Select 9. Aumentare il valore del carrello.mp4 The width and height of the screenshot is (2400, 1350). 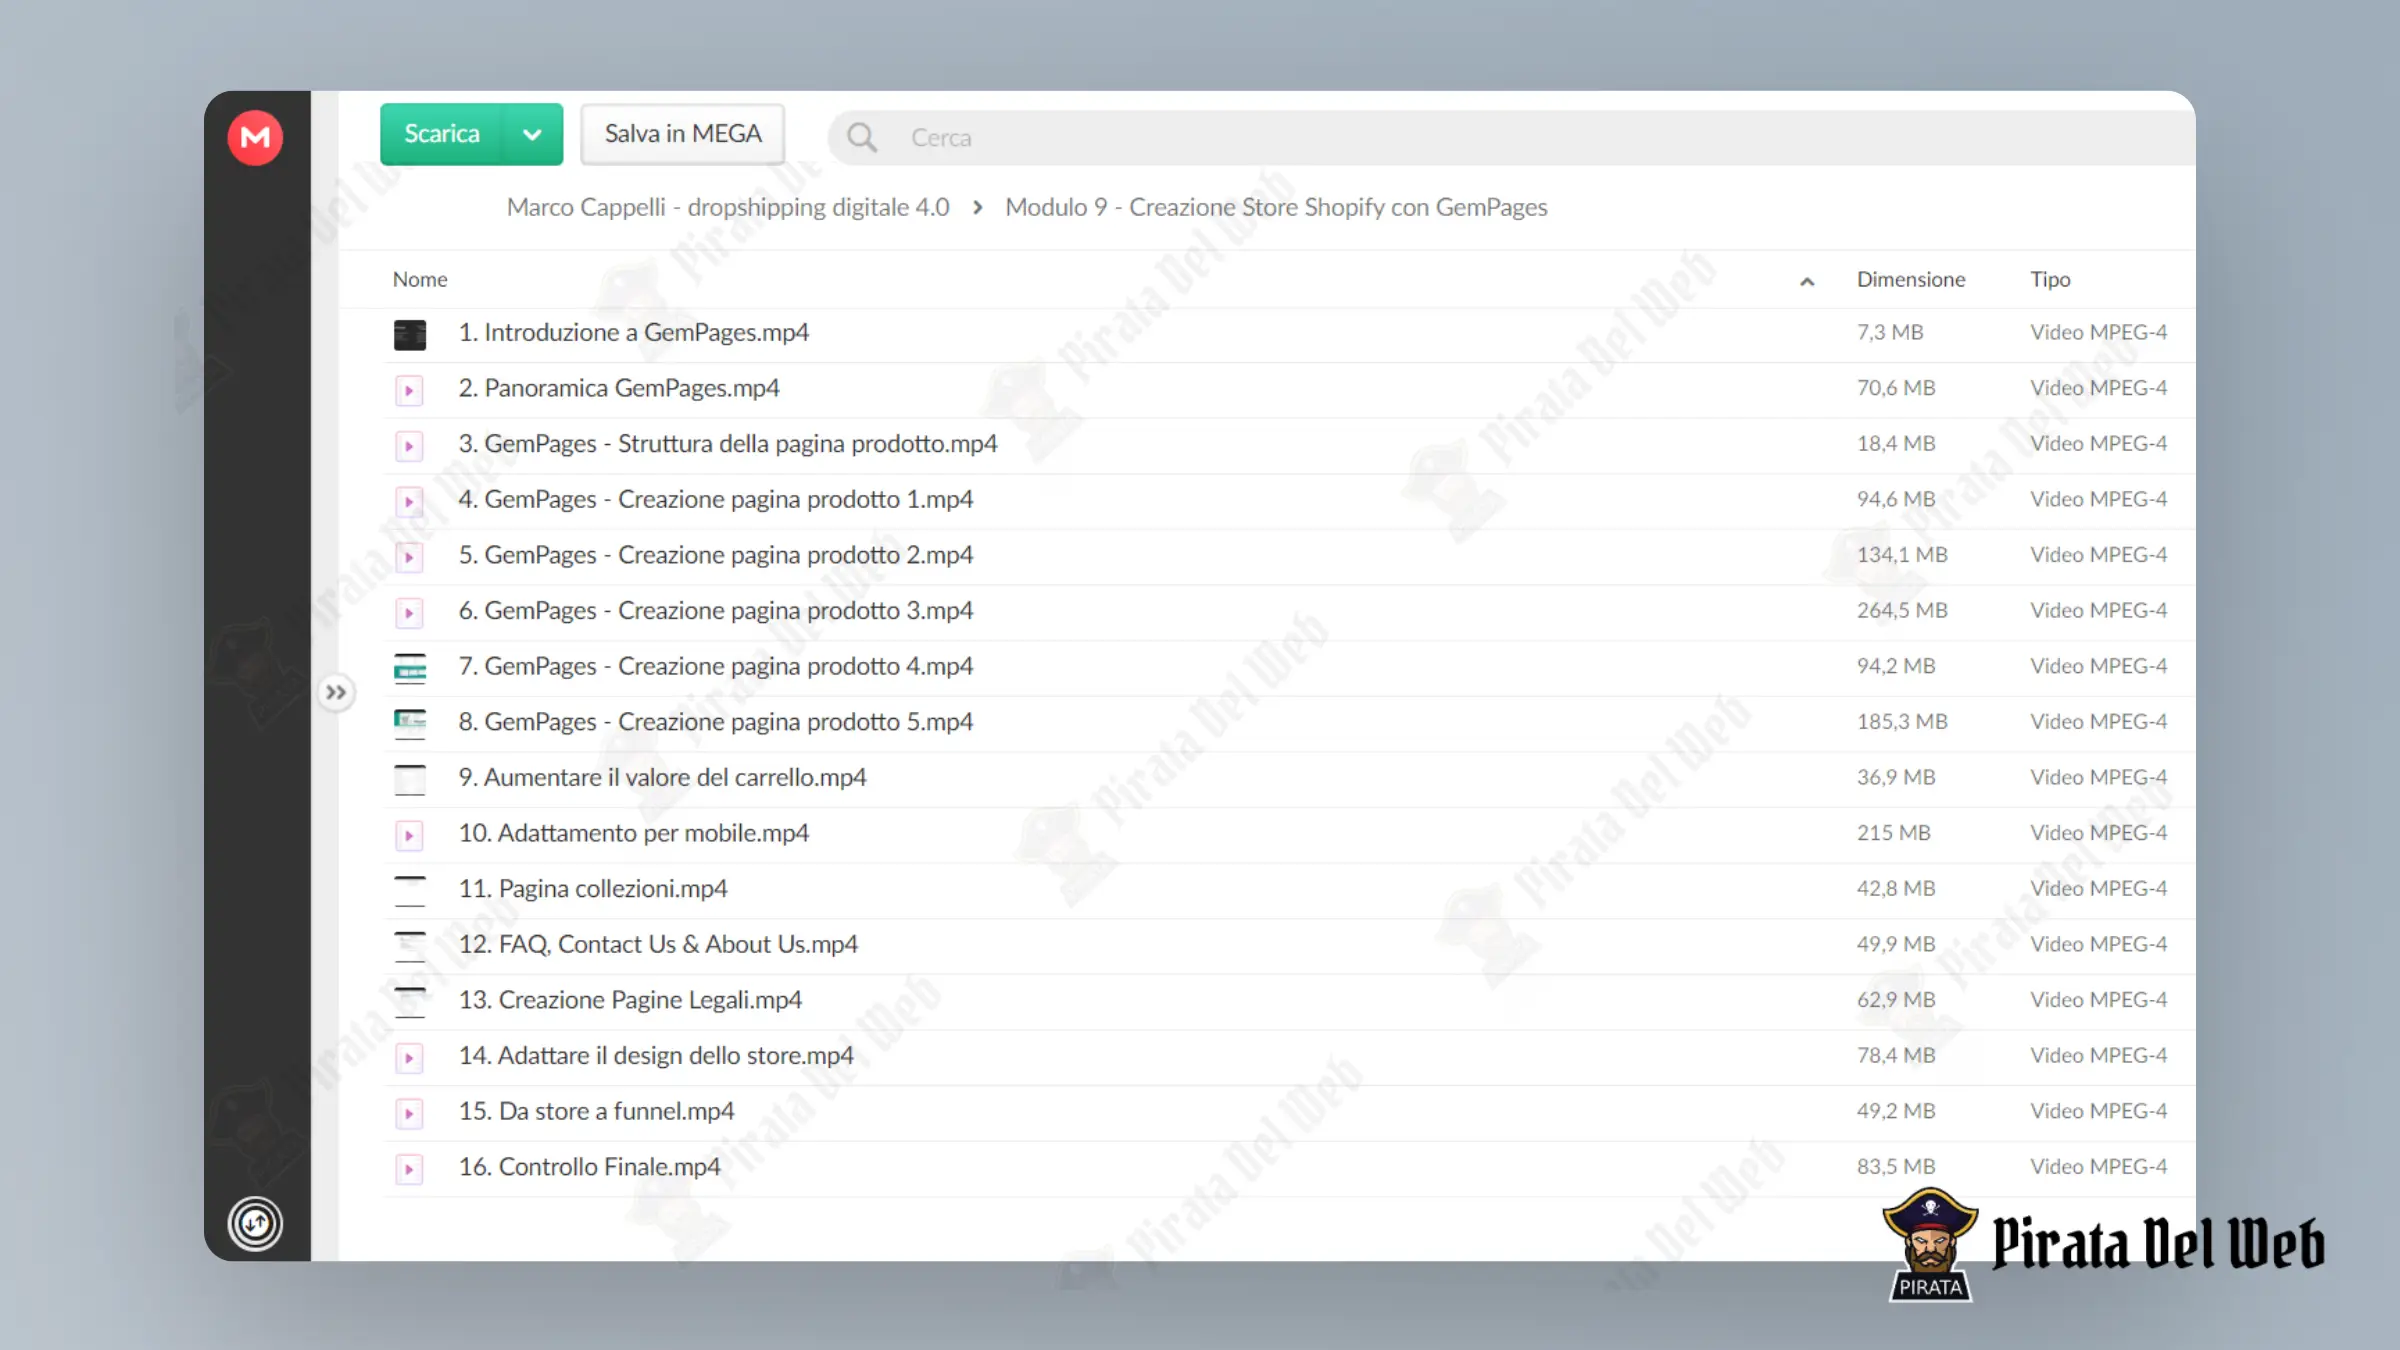662,778
